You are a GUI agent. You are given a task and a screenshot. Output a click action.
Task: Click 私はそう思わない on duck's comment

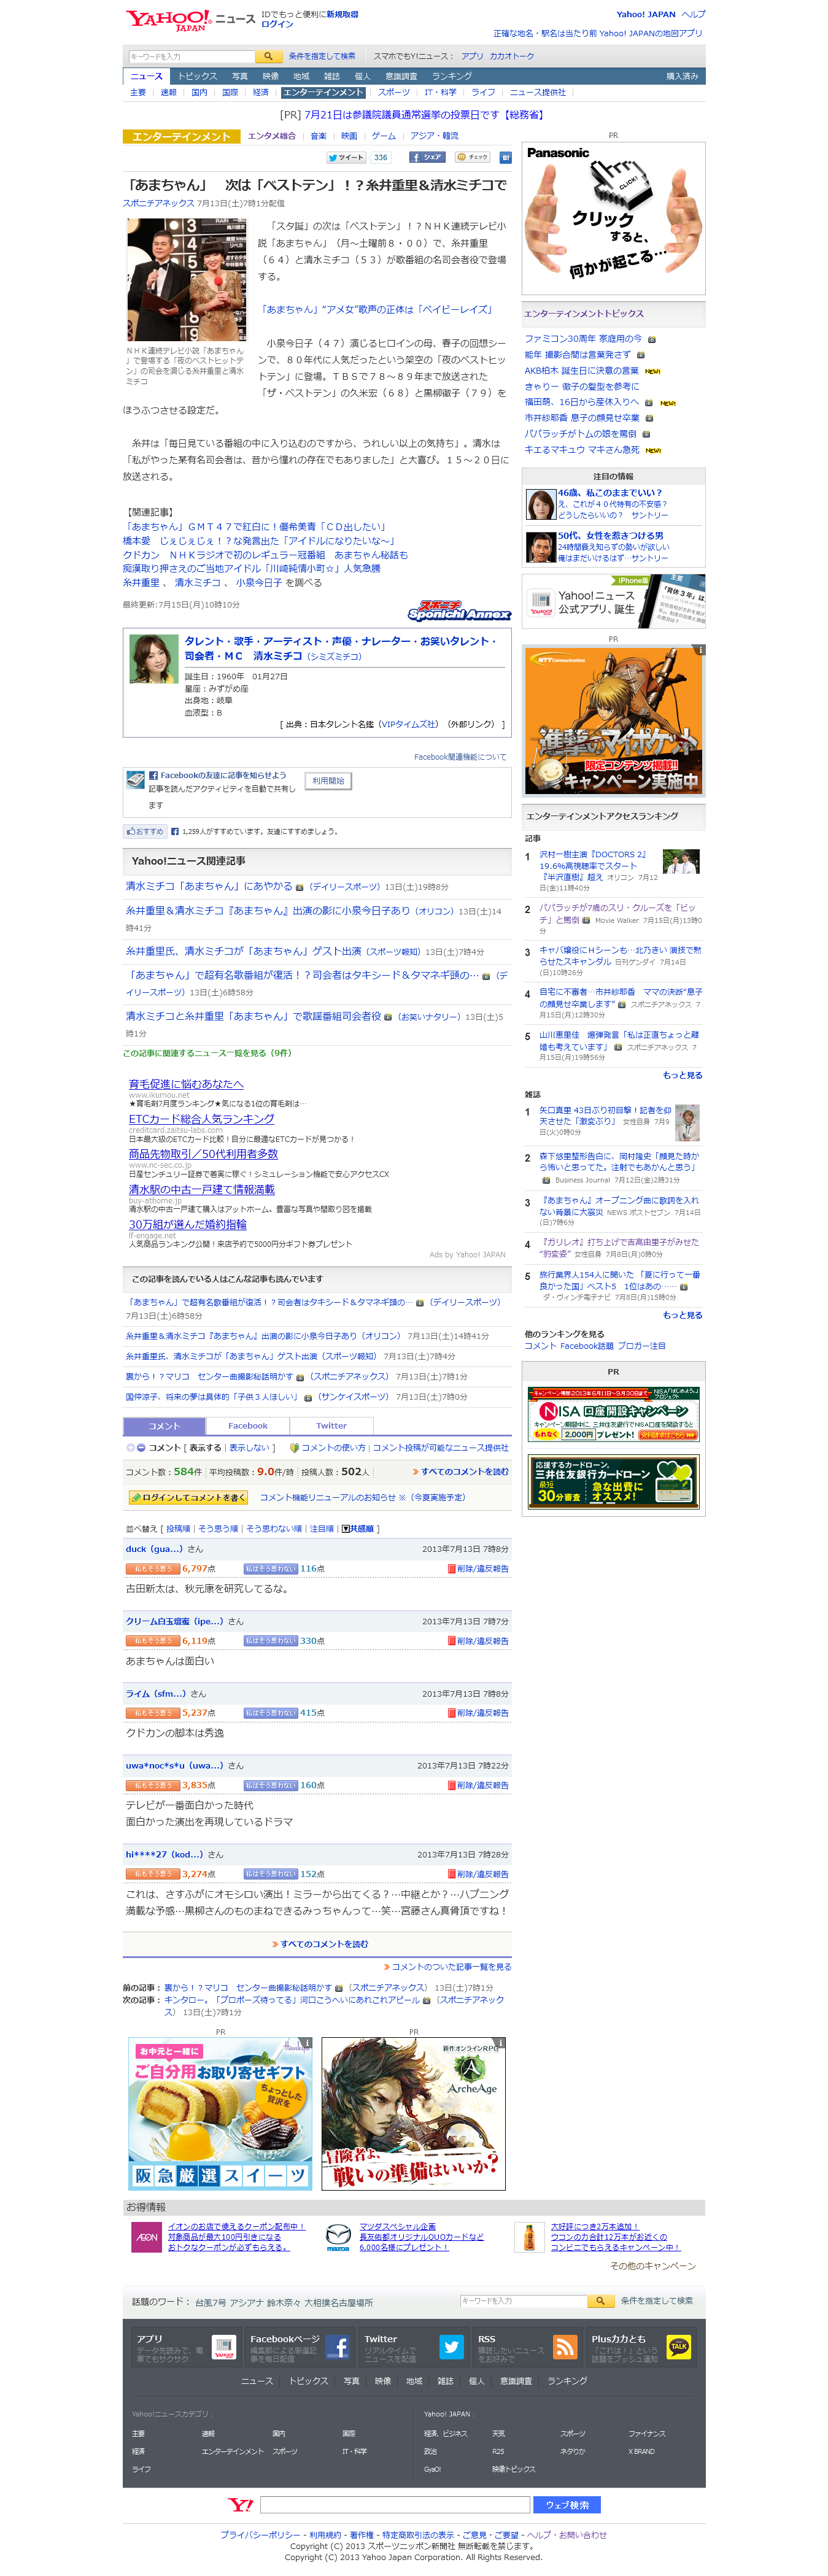click(x=270, y=1568)
